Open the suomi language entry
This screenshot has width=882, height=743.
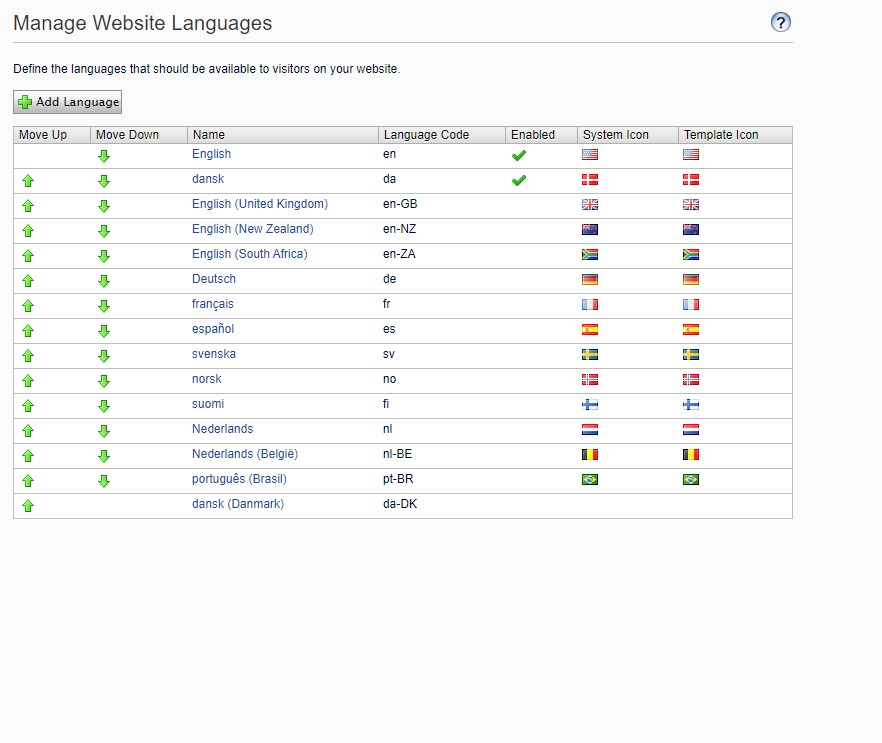(208, 404)
